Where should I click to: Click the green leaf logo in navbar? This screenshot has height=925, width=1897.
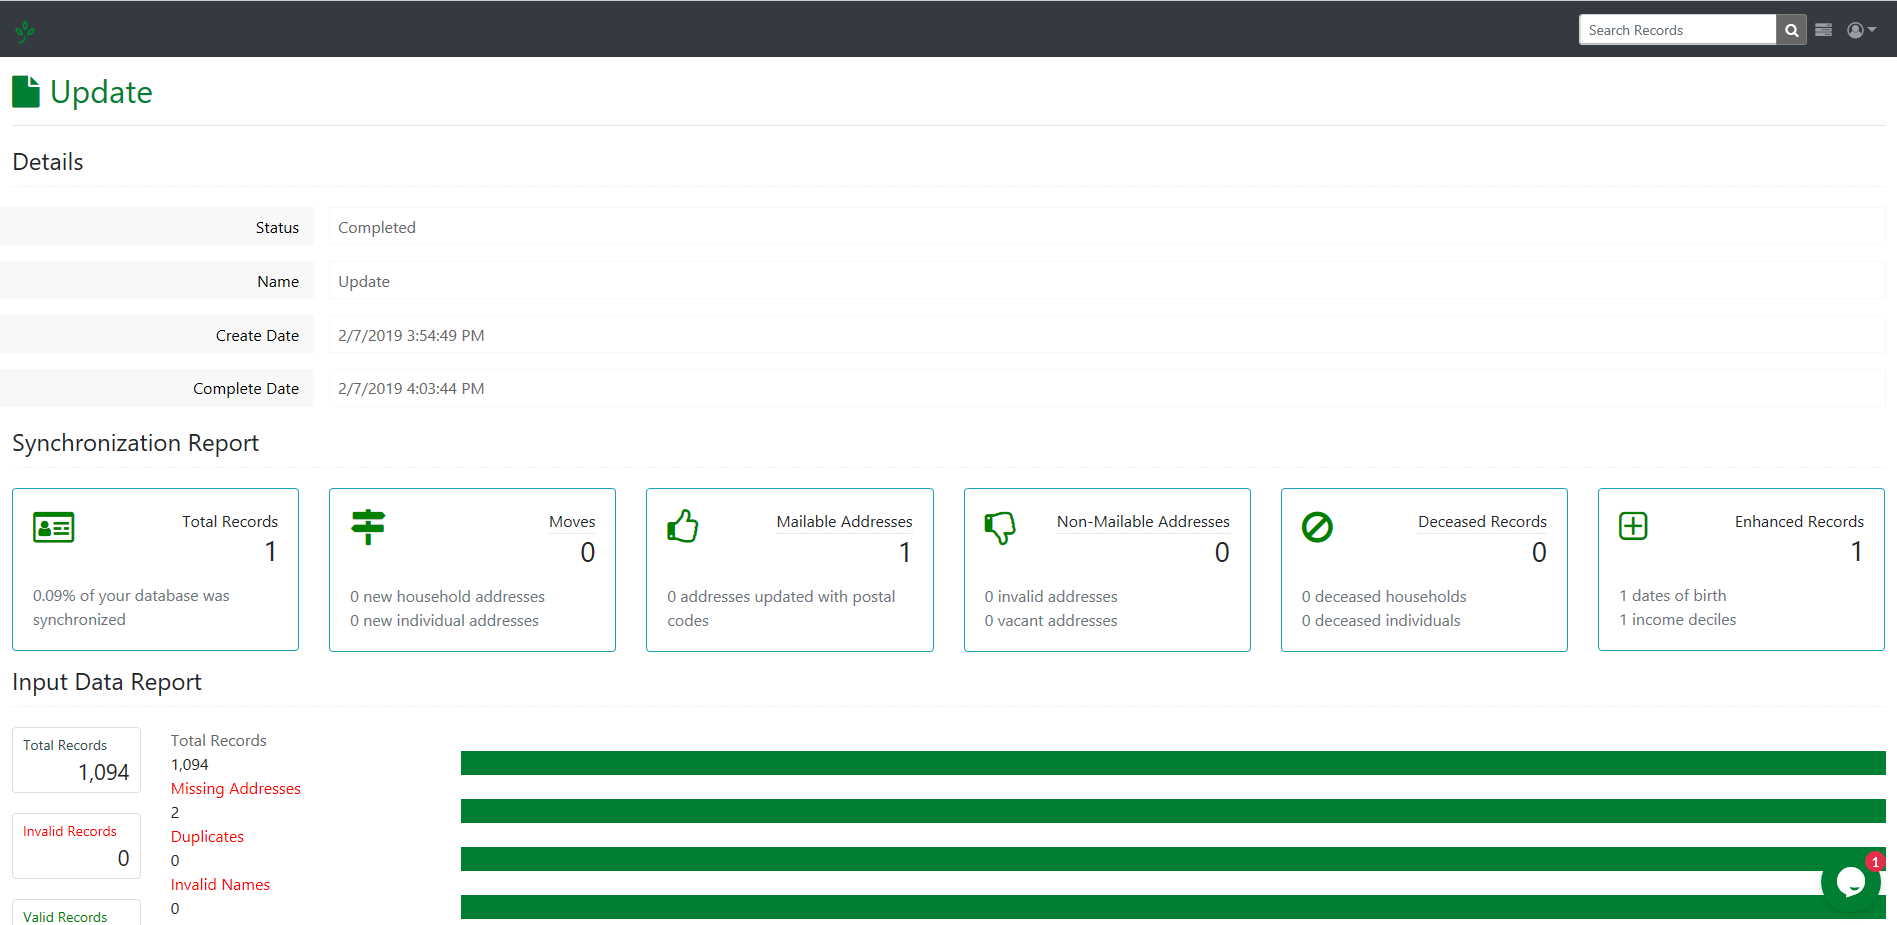[25, 31]
